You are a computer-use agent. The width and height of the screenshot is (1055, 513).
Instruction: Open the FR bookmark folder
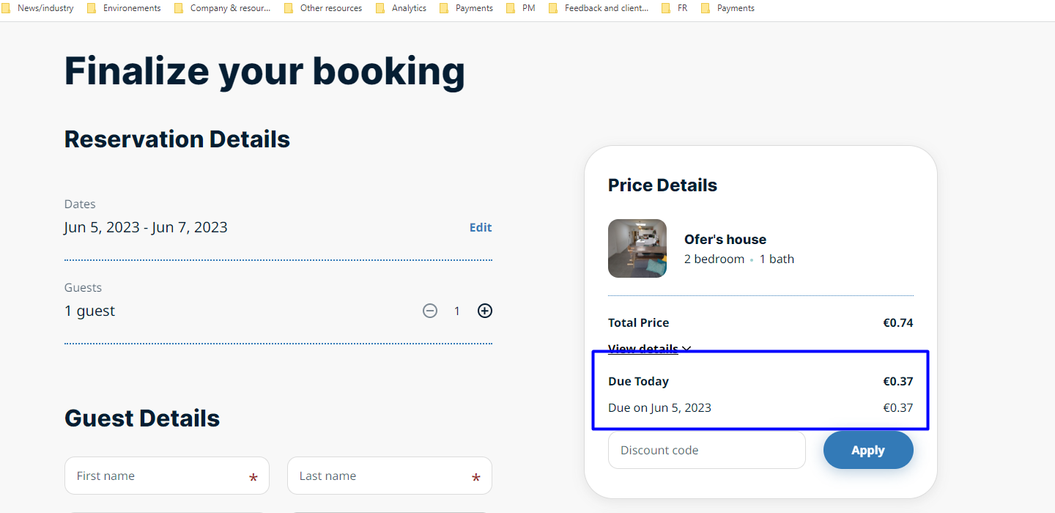[x=675, y=8]
